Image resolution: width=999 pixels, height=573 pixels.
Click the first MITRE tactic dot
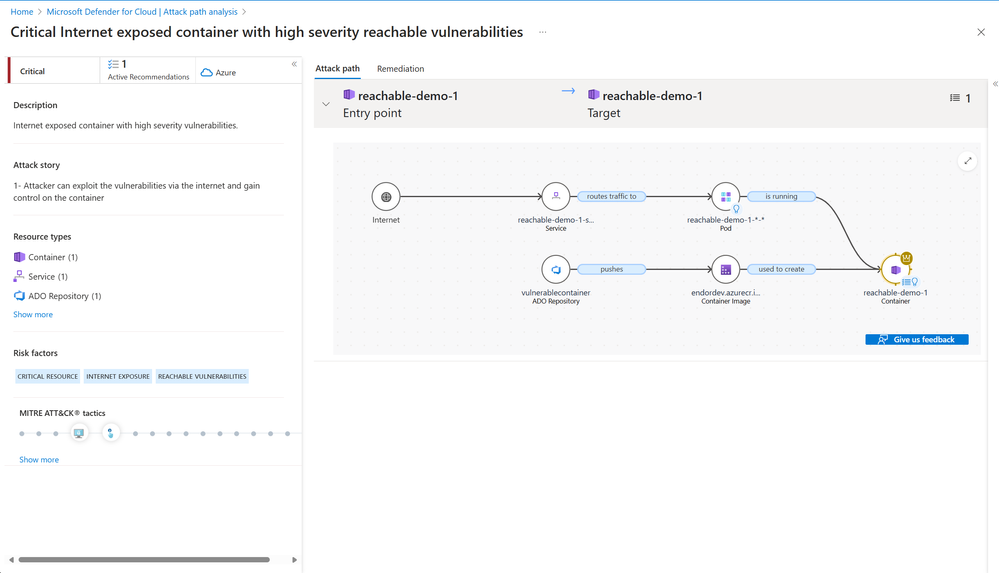tap(22, 433)
